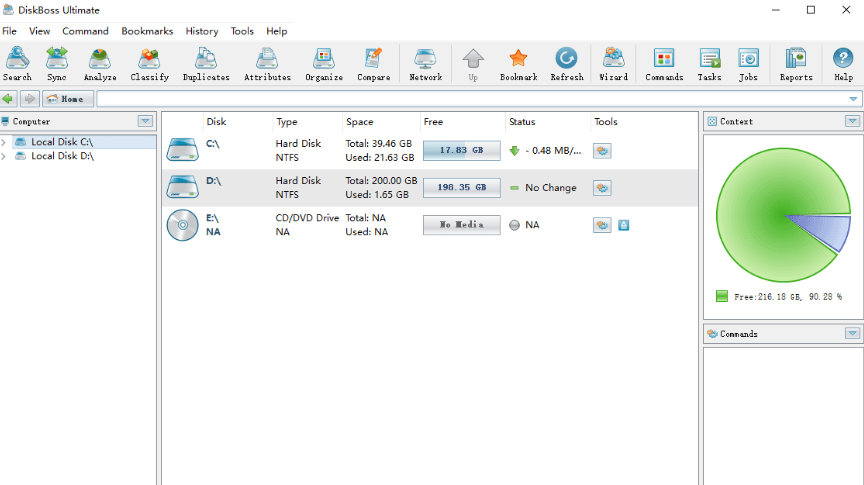
Task: Click the 'Total: 200.00 GB' text
Action: [x=381, y=181]
